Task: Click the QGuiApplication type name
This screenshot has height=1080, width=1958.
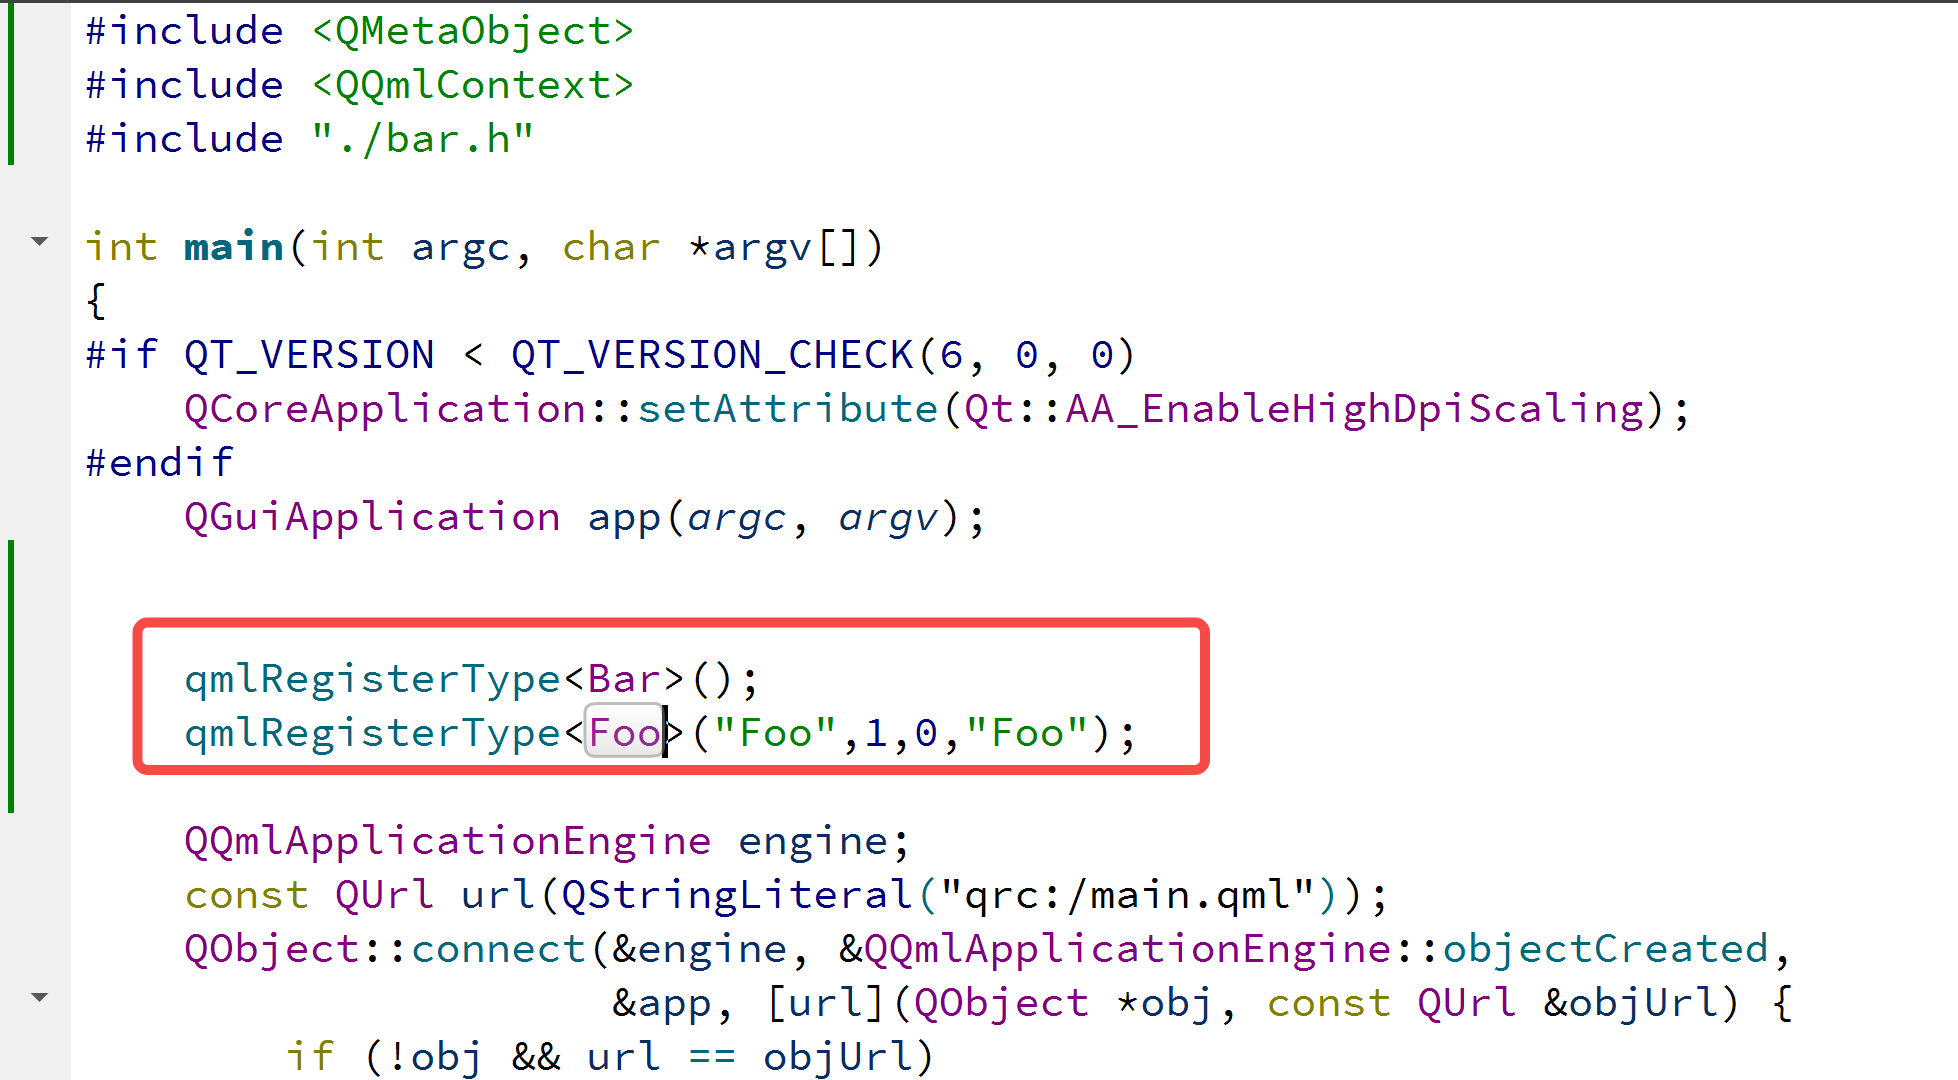Action: tap(372, 517)
